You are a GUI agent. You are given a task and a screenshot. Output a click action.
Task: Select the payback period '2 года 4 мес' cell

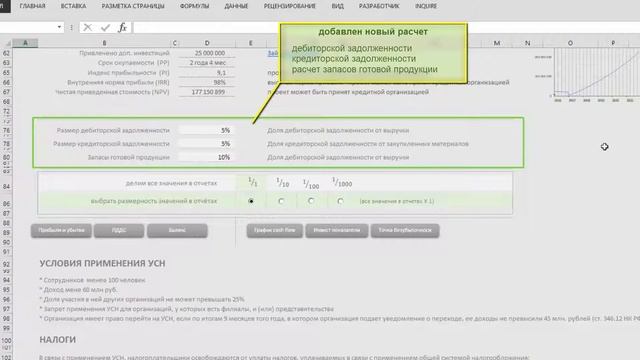pos(207,63)
